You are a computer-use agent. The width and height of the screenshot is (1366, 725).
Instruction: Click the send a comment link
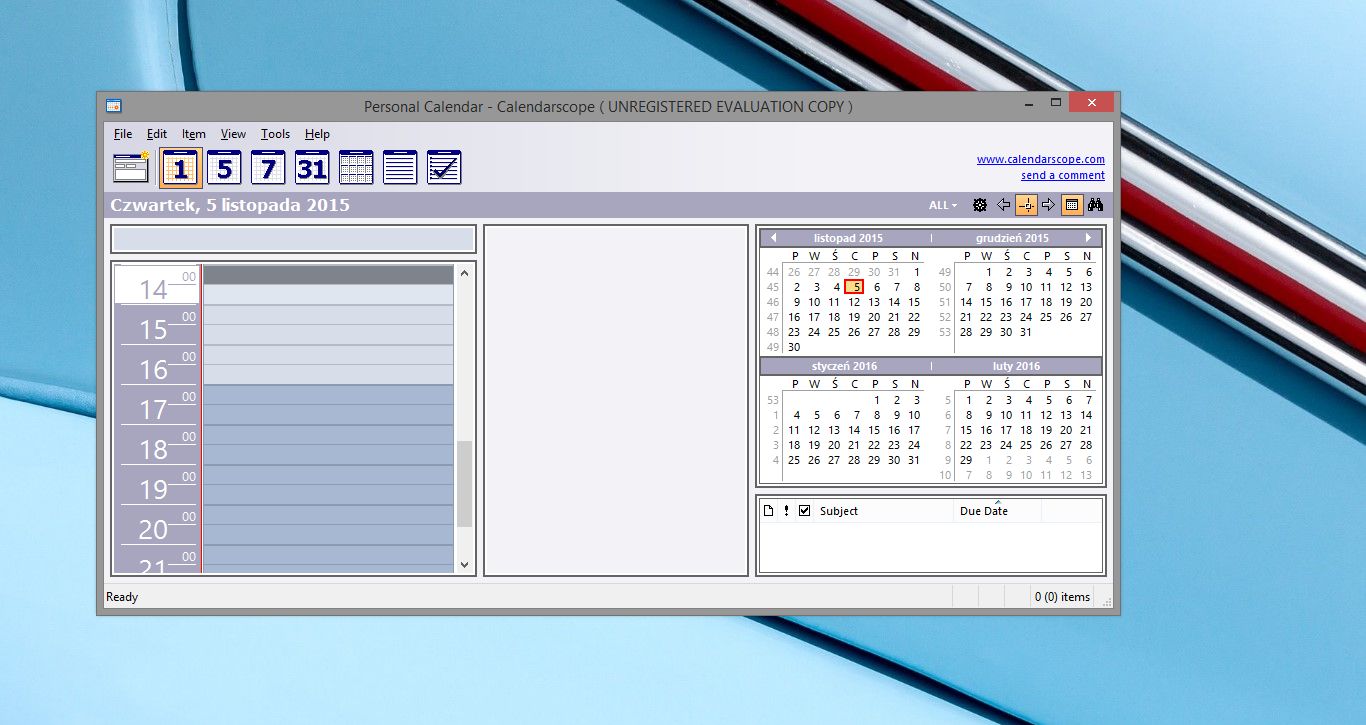click(1063, 175)
